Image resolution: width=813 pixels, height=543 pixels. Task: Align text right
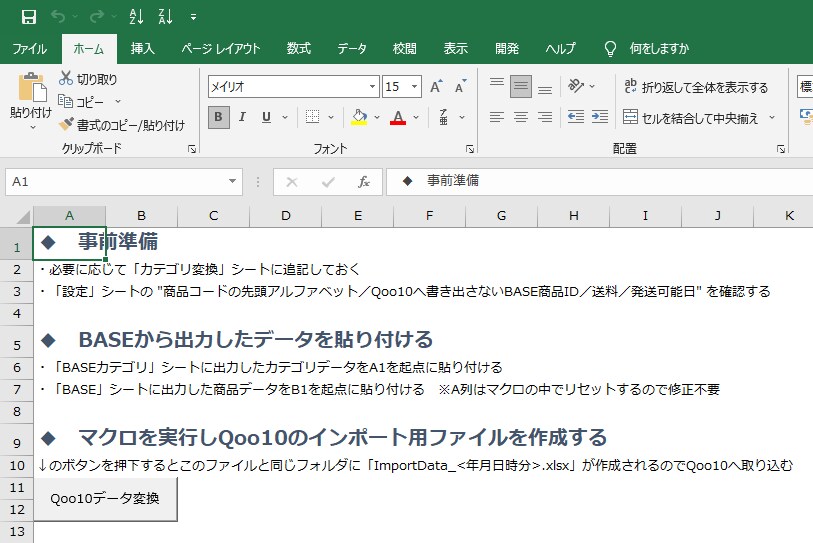tap(544, 117)
